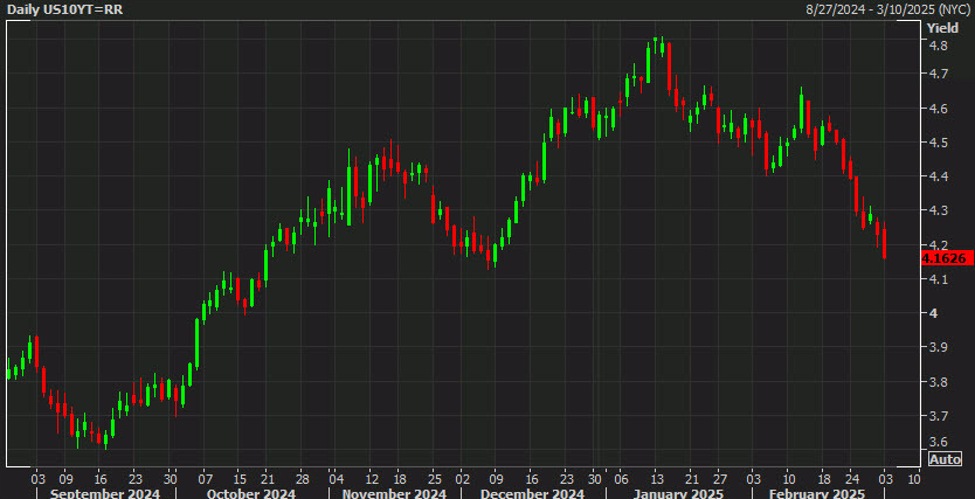The width and height of the screenshot is (975, 499).
Task: Click the last red candlestick on the chart
Action: tap(884, 243)
